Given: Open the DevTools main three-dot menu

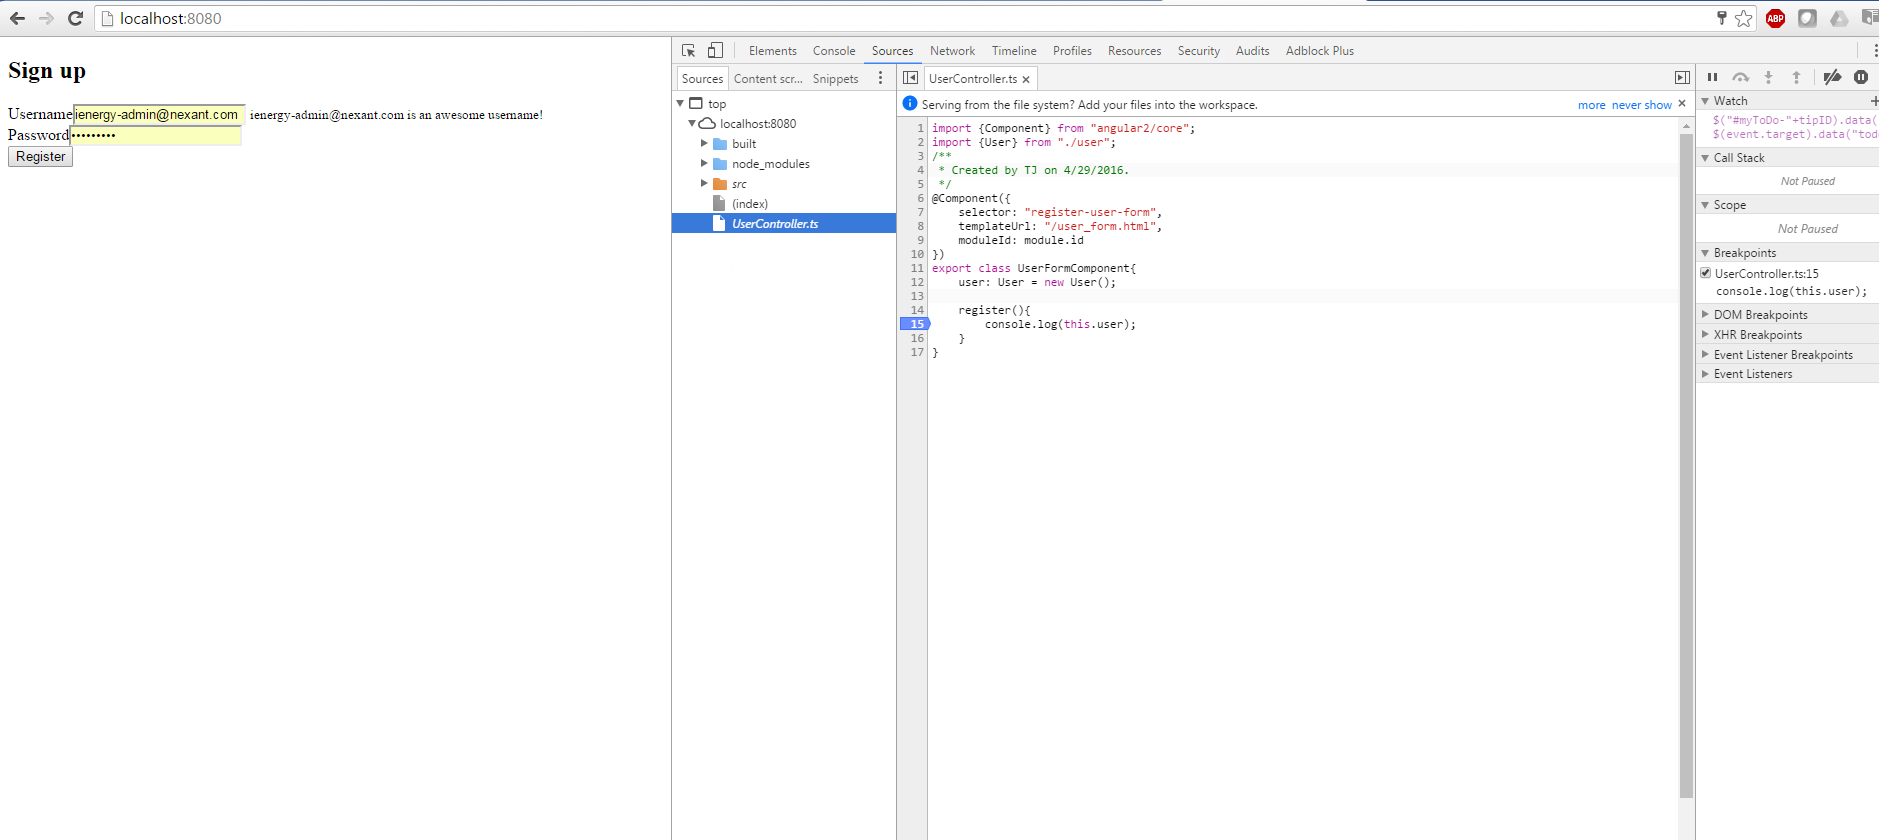Looking at the screenshot, I should 1874,50.
